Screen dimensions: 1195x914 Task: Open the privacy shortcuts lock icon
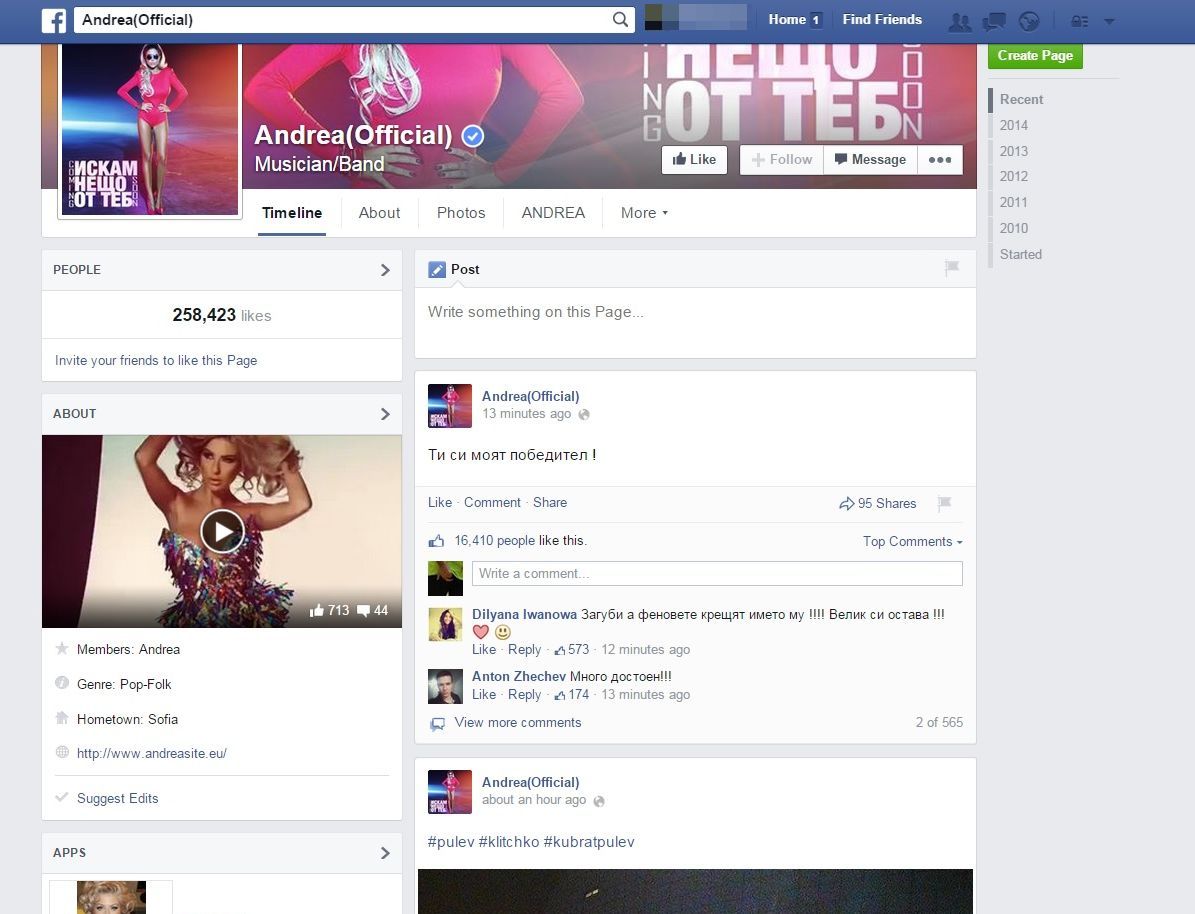click(x=1079, y=21)
